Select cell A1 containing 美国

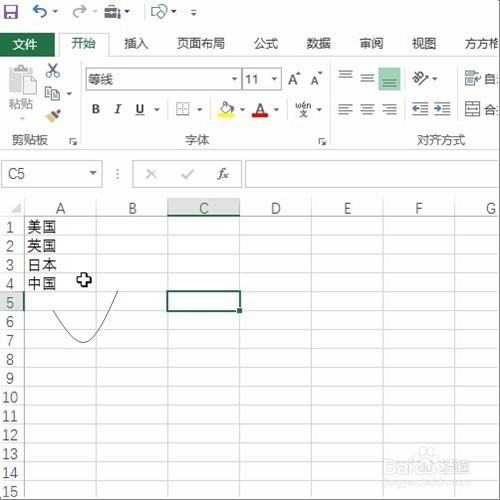tap(60, 227)
